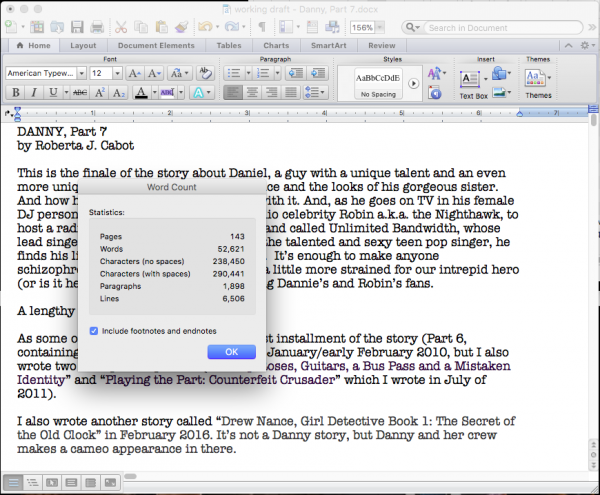Expand the font size dropdown
Screen dimensions: 600x495
click(x=118, y=74)
